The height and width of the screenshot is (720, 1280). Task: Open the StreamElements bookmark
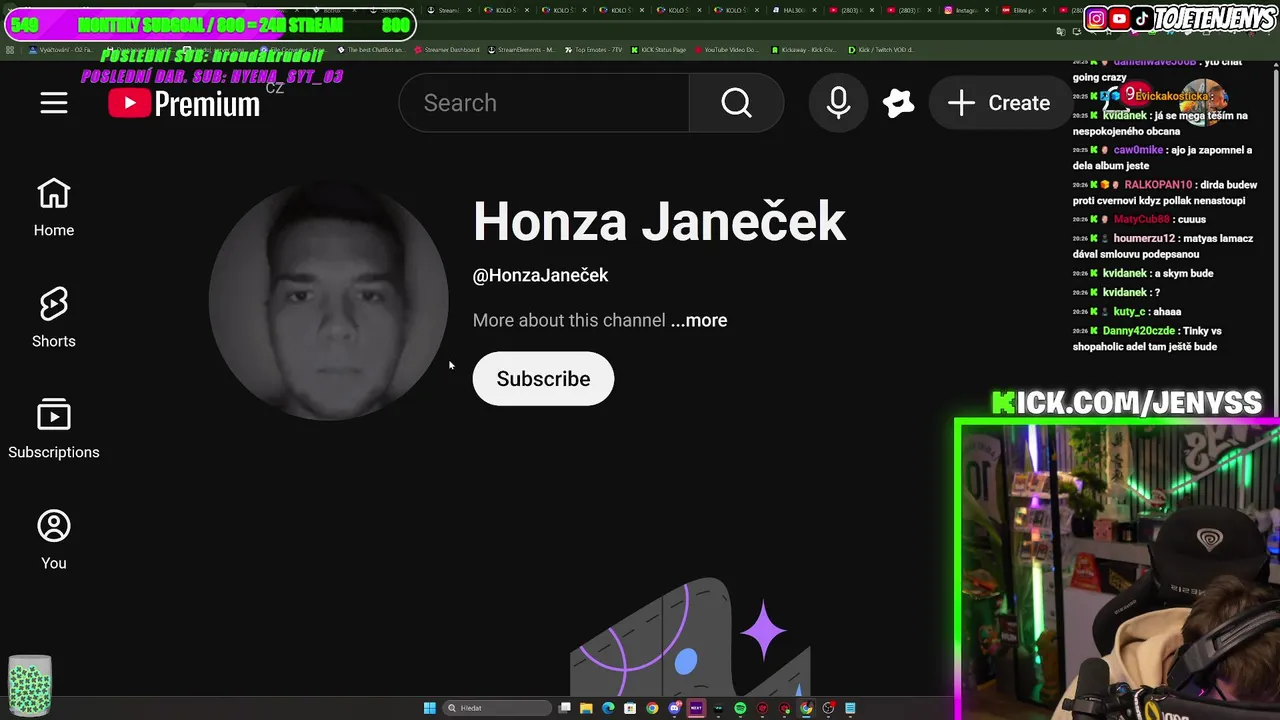[521, 49]
